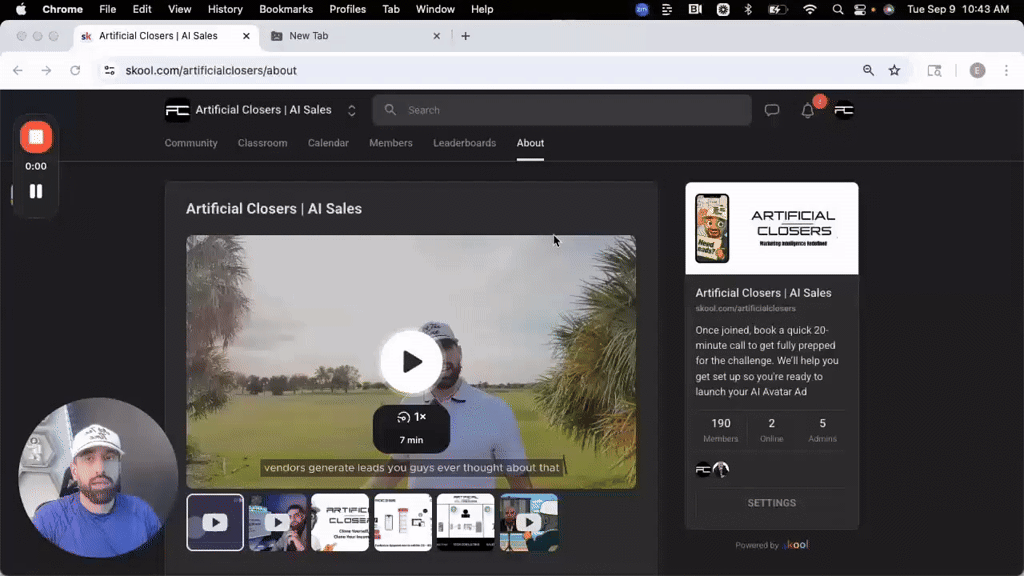This screenshot has height=576, width=1024.
Task: Open Control Center in menu bar
Action: 860,9
